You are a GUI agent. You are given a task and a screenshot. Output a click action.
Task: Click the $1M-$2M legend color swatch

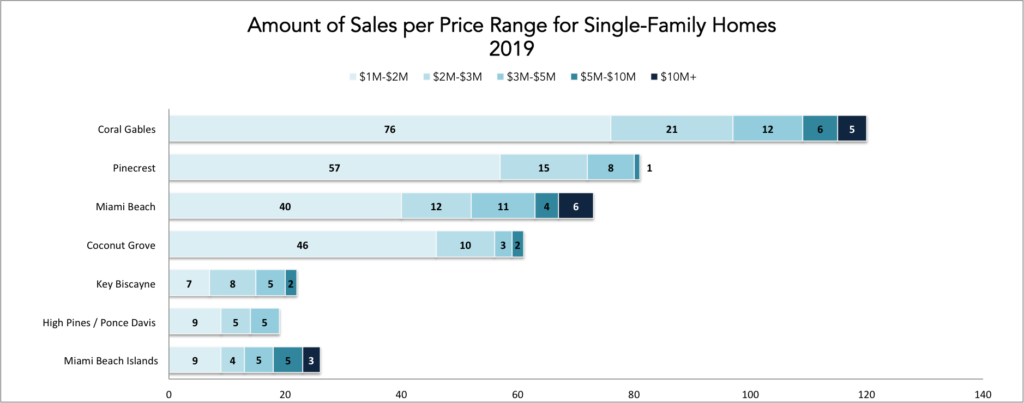pos(353,77)
